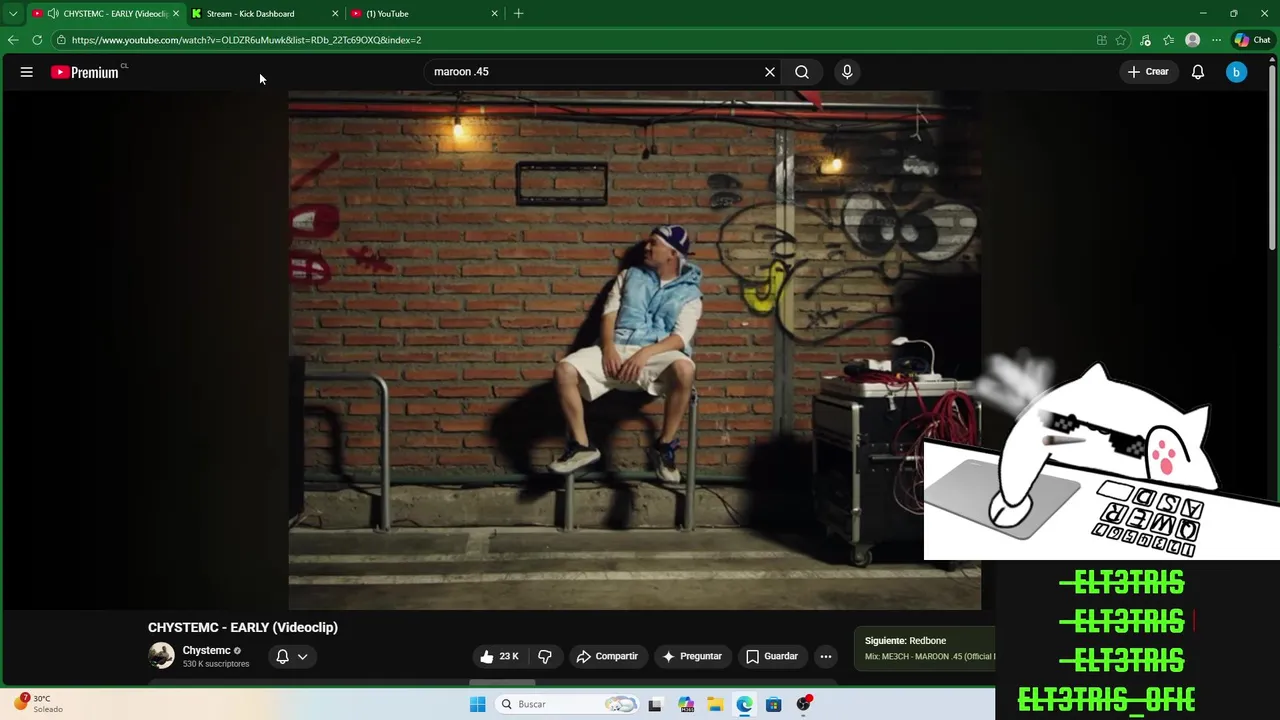
Task: Open the YouTube guide hamburger menu
Action: (27, 72)
